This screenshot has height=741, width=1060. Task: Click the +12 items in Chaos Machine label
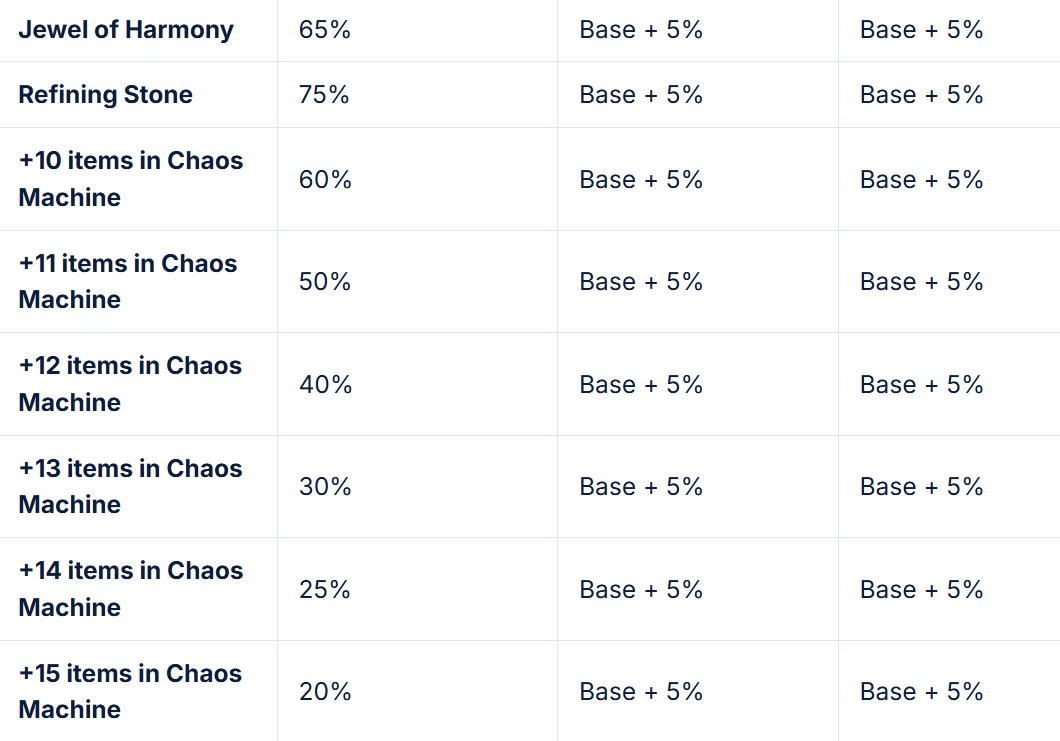coord(130,384)
